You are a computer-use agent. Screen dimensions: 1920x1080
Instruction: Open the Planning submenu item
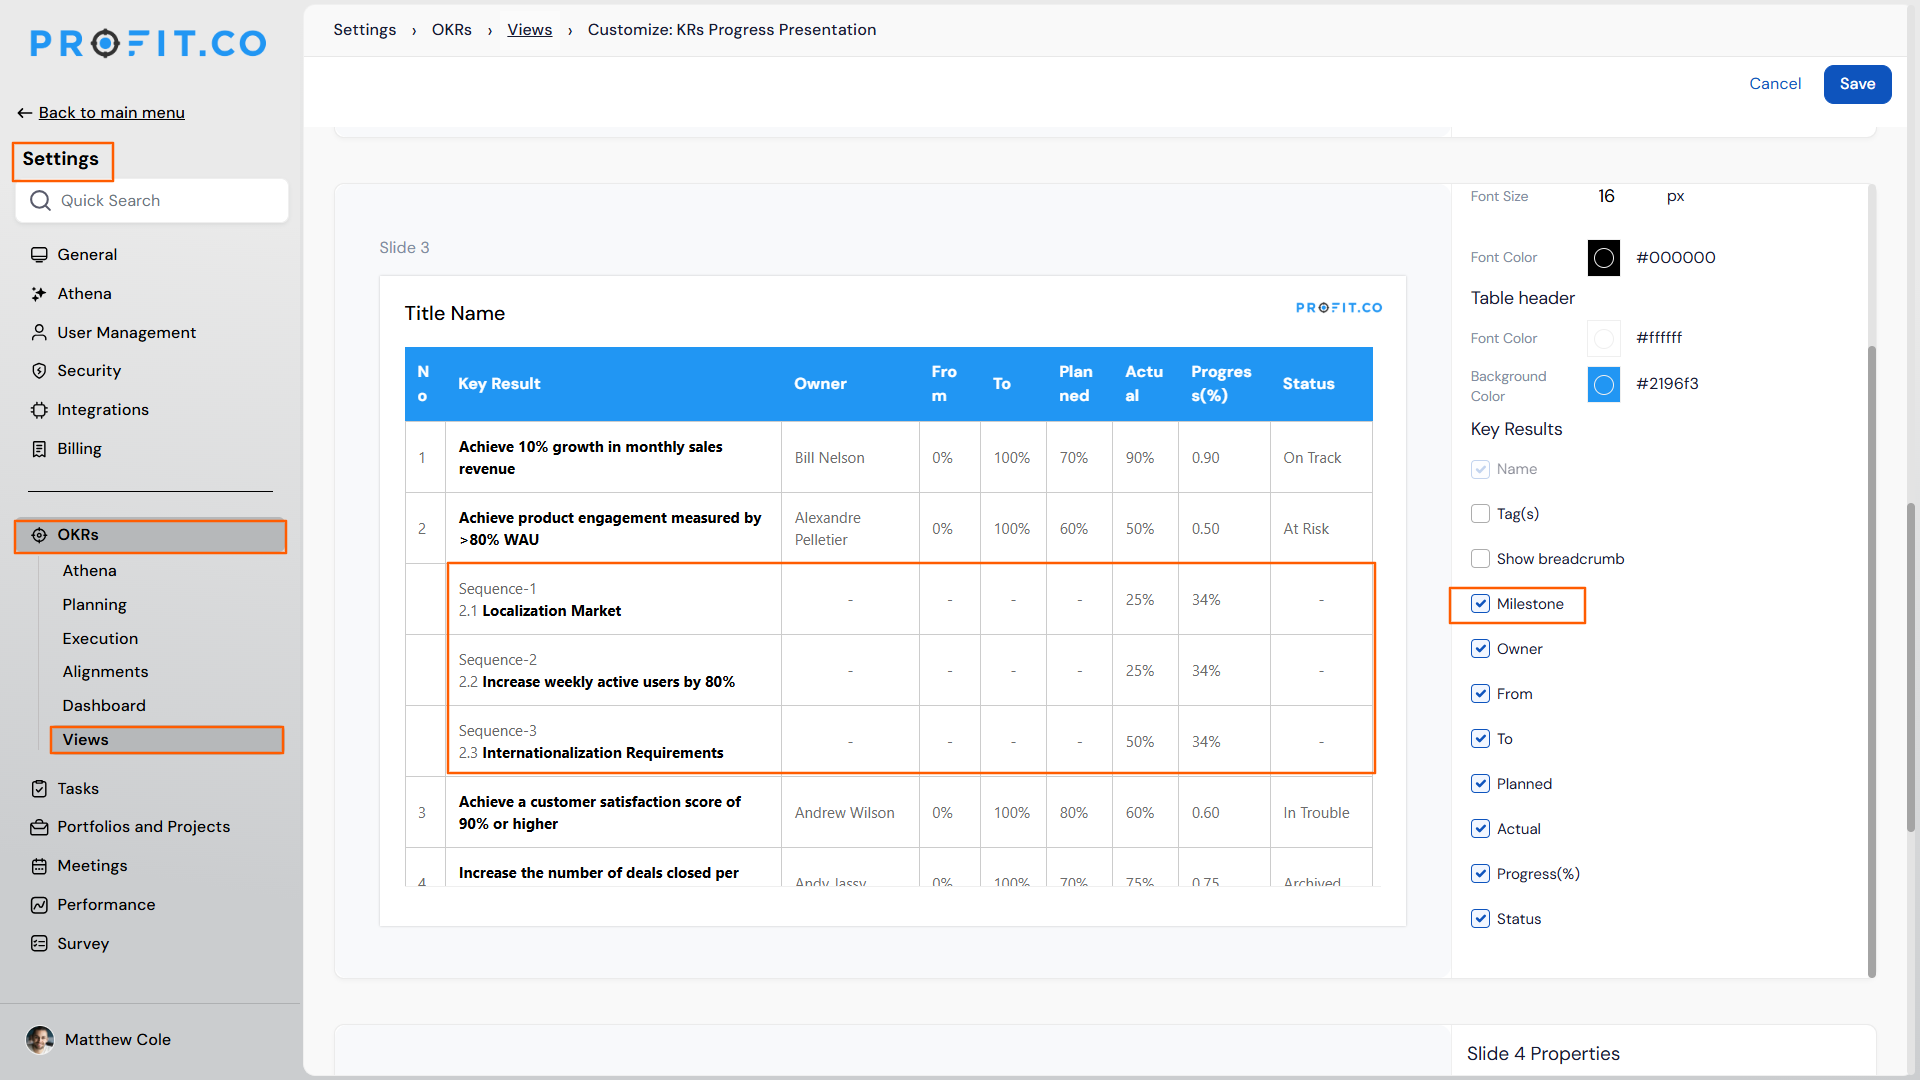(x=94, y=605)
